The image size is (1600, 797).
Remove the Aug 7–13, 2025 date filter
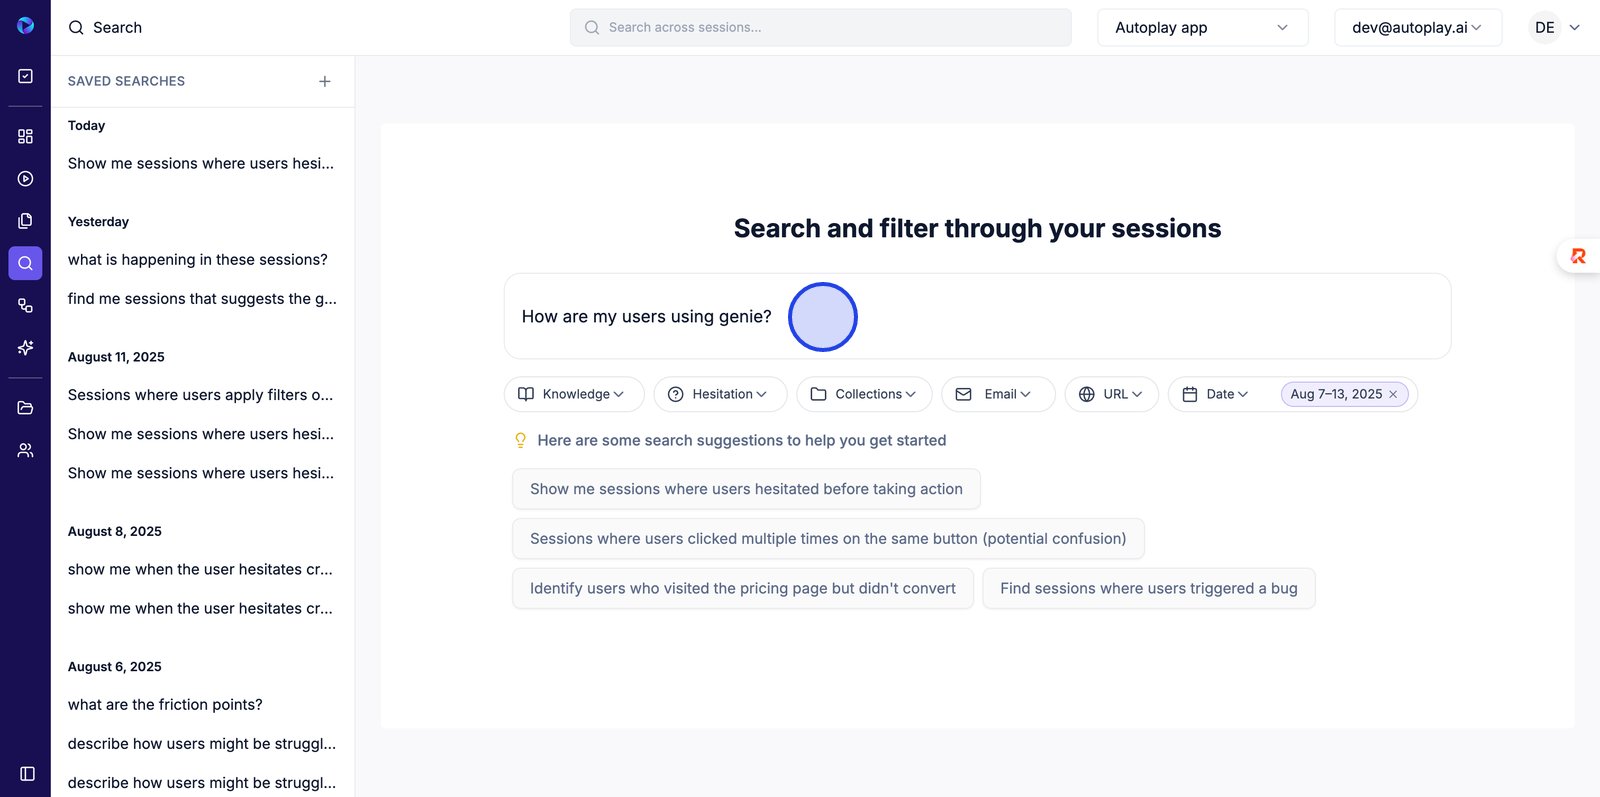pos(1393,395)
